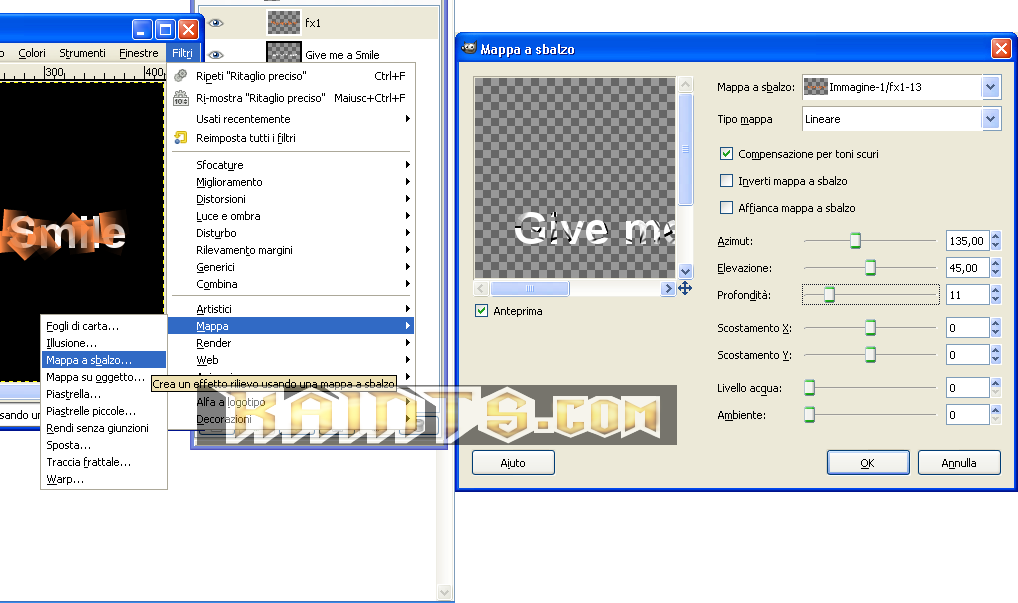
Task: Select Mappa a sbalzo menu entry
Action: pos(89,360)
